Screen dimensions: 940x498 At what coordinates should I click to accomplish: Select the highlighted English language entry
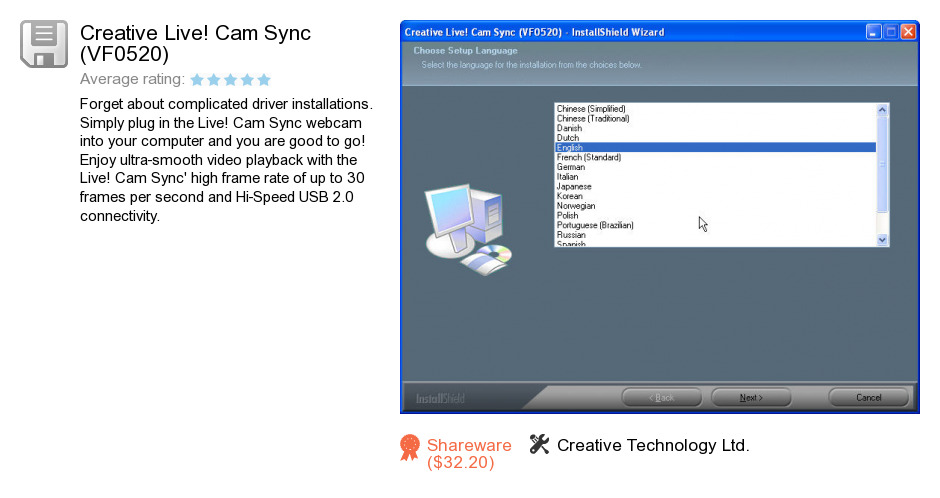tap(715, 147)
